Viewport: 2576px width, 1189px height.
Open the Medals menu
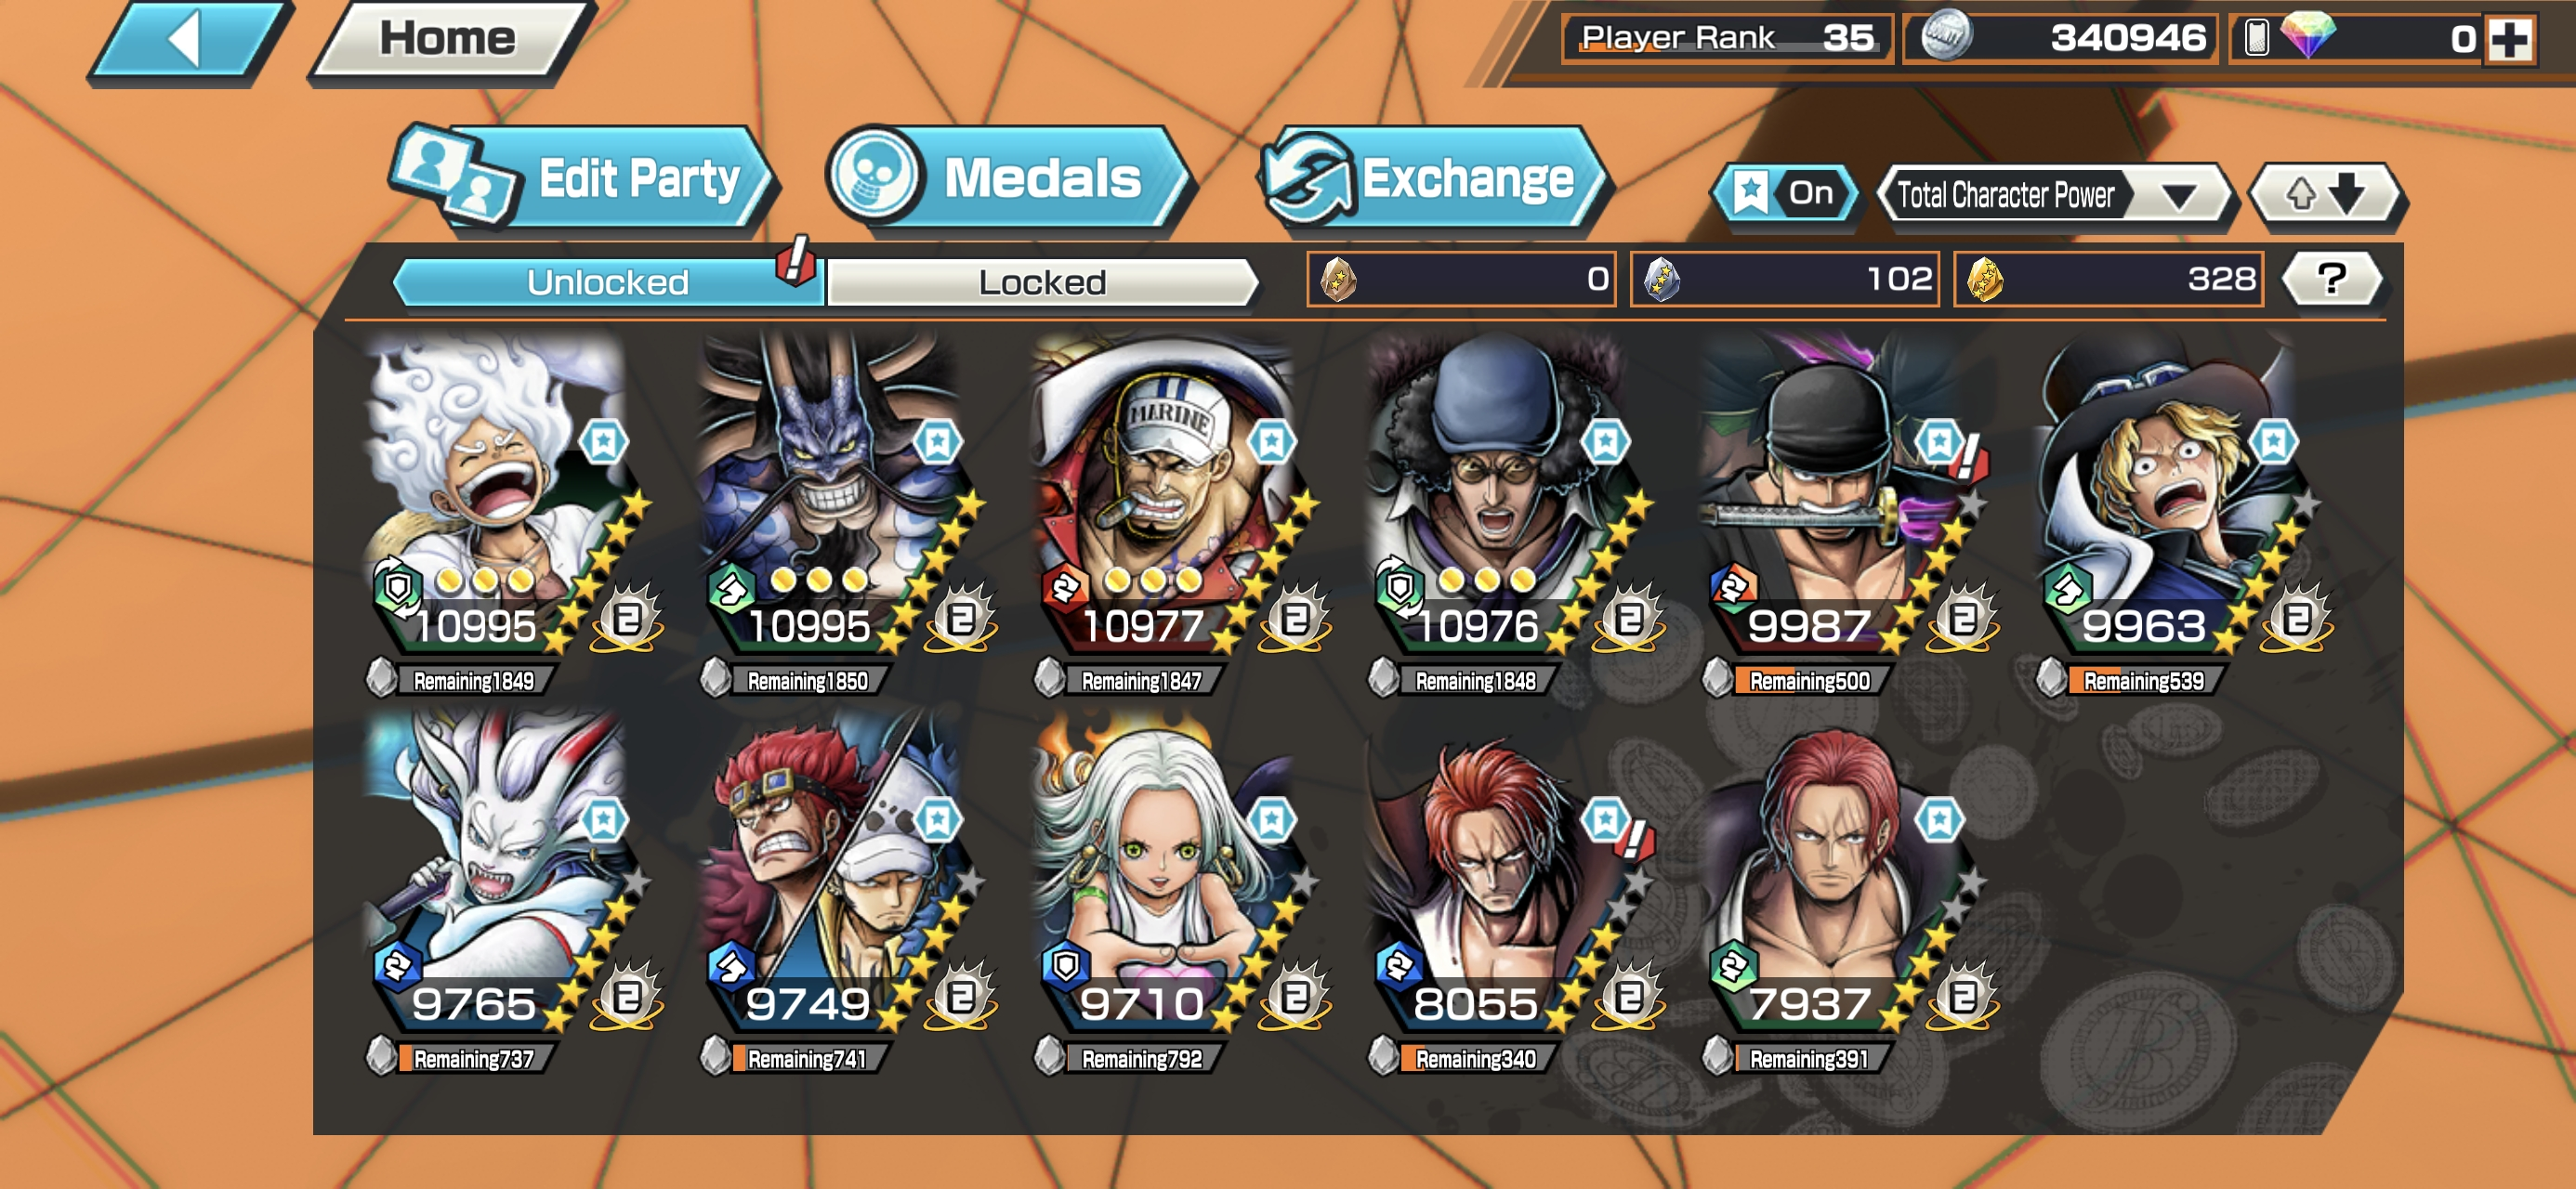tap(1008, 178)
